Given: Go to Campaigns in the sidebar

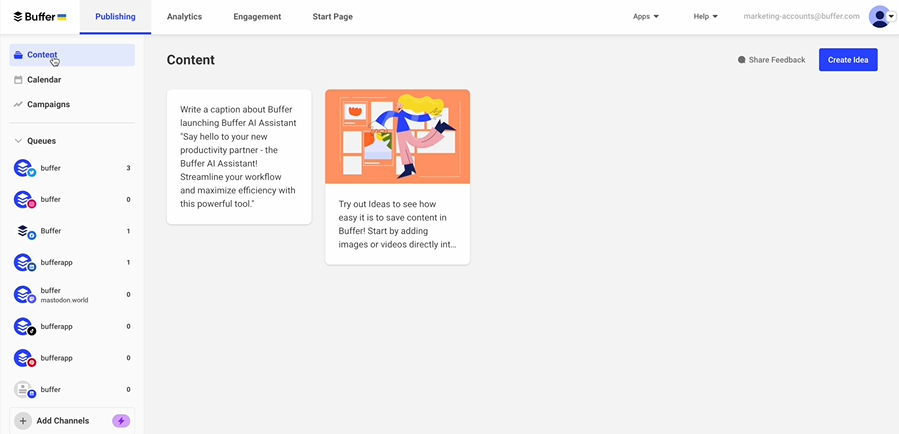Looking at the screenshot, I should 48,104.
